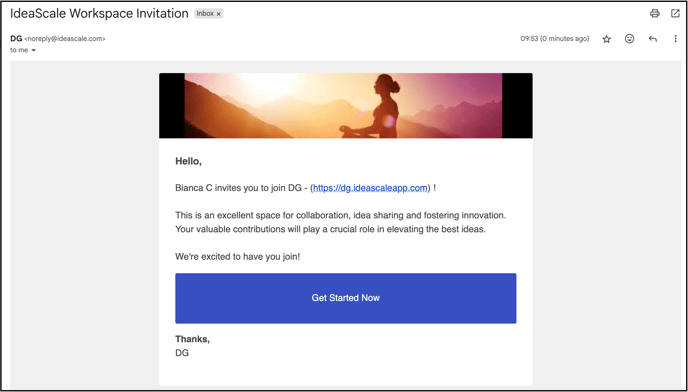This screenshot has height=392, width=688.
Task: Click the 'Hello,' greeting text
Action: point(189,162)
